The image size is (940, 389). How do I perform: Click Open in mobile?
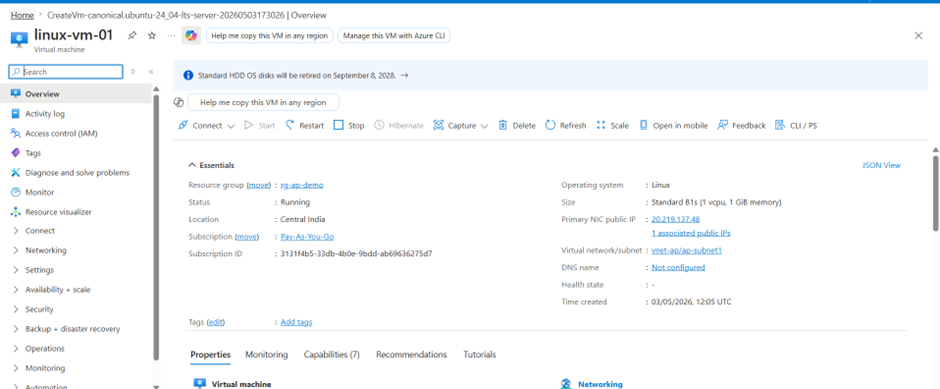coord(673,126)
